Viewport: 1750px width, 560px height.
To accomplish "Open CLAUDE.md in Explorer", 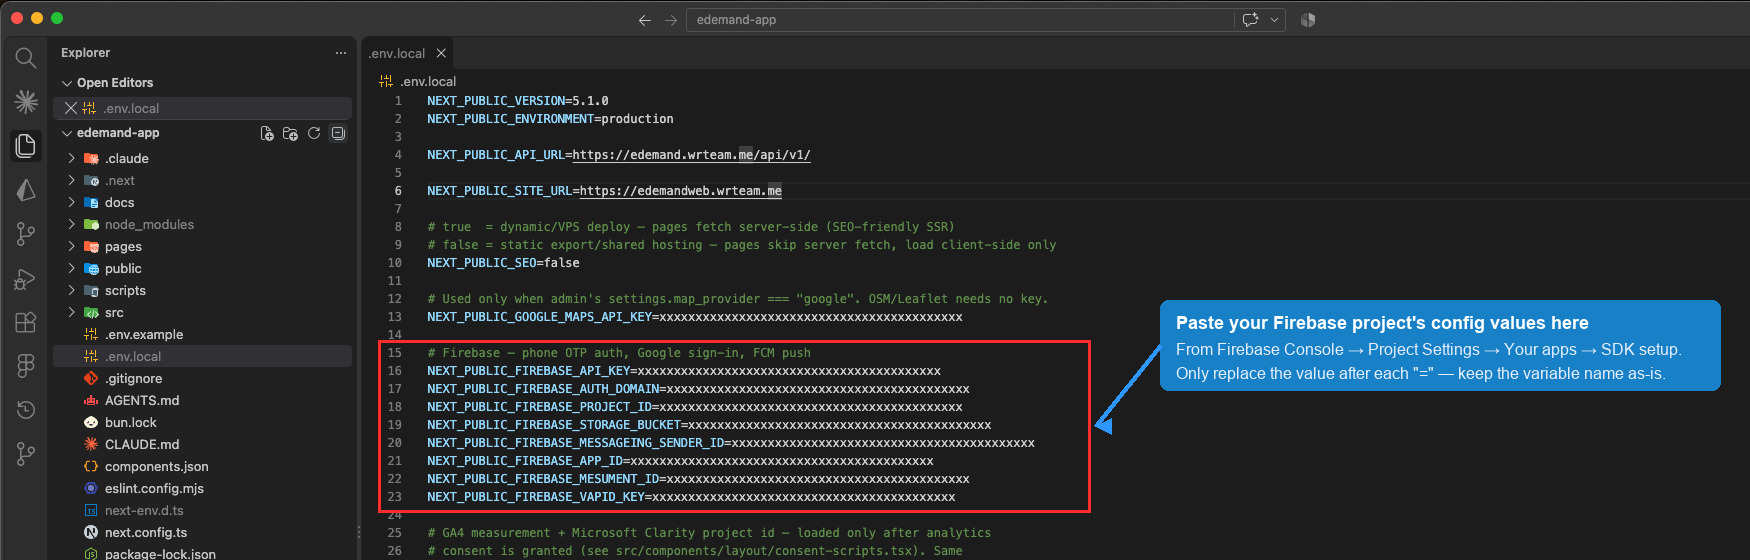I will 142,444.
